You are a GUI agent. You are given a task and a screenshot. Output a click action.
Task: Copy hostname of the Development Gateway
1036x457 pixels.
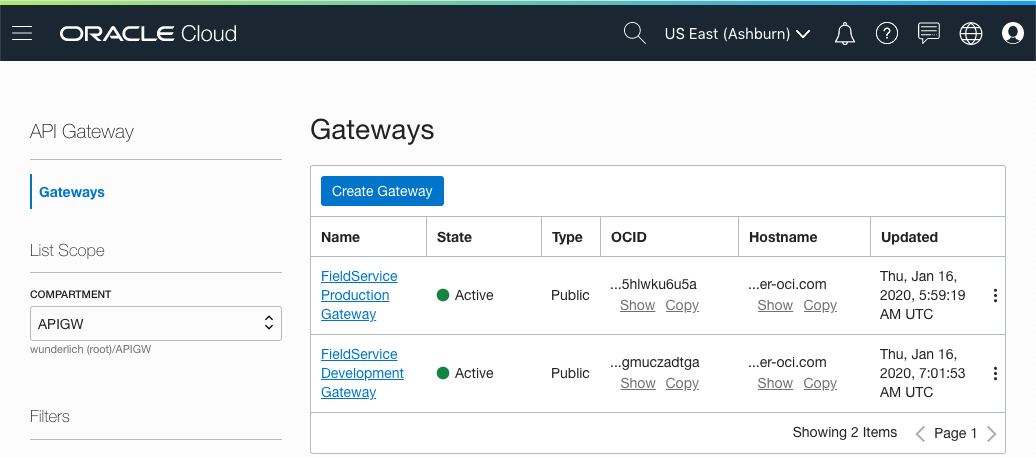pos(820,384)
